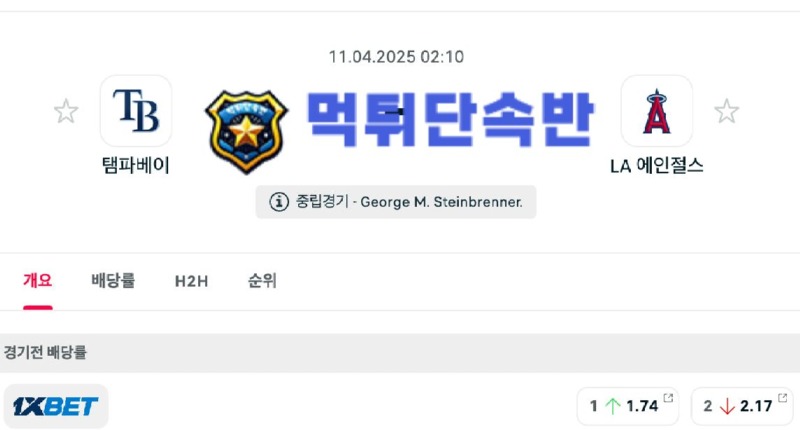This screenshot has width=800, height=430.
Task: Click the Tampa Bay Rays TB logo
Action: [x=136, y=111]
